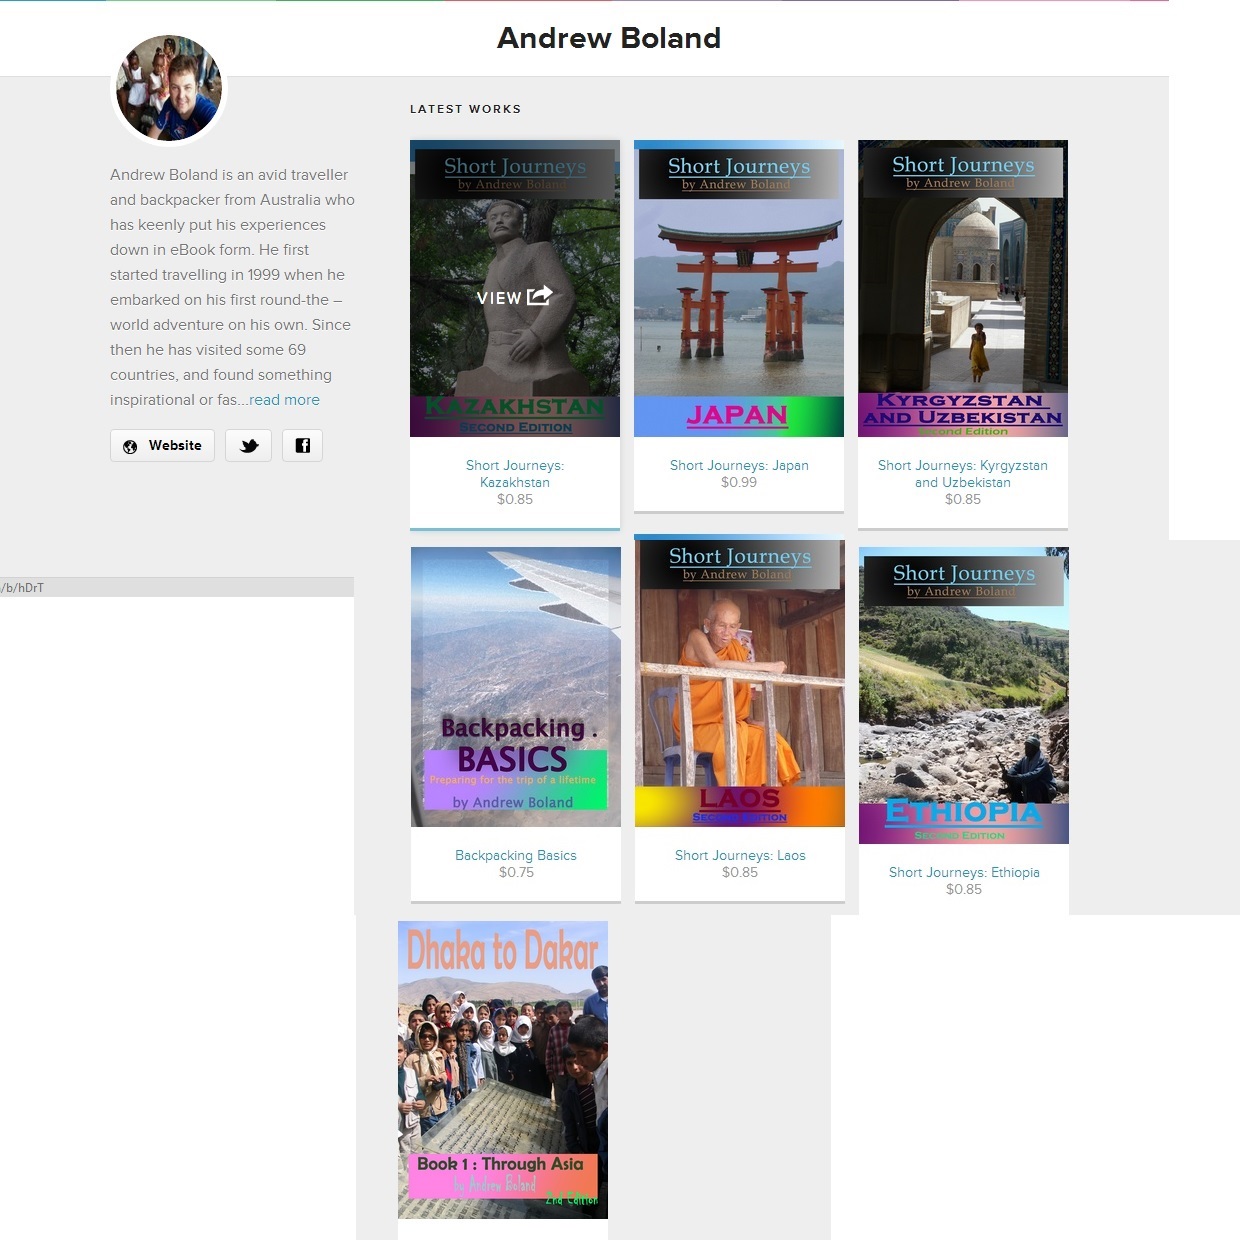1244x1240 pixels.
Task: Open the Laos book cover thumbnail
Action: (739, 683)
